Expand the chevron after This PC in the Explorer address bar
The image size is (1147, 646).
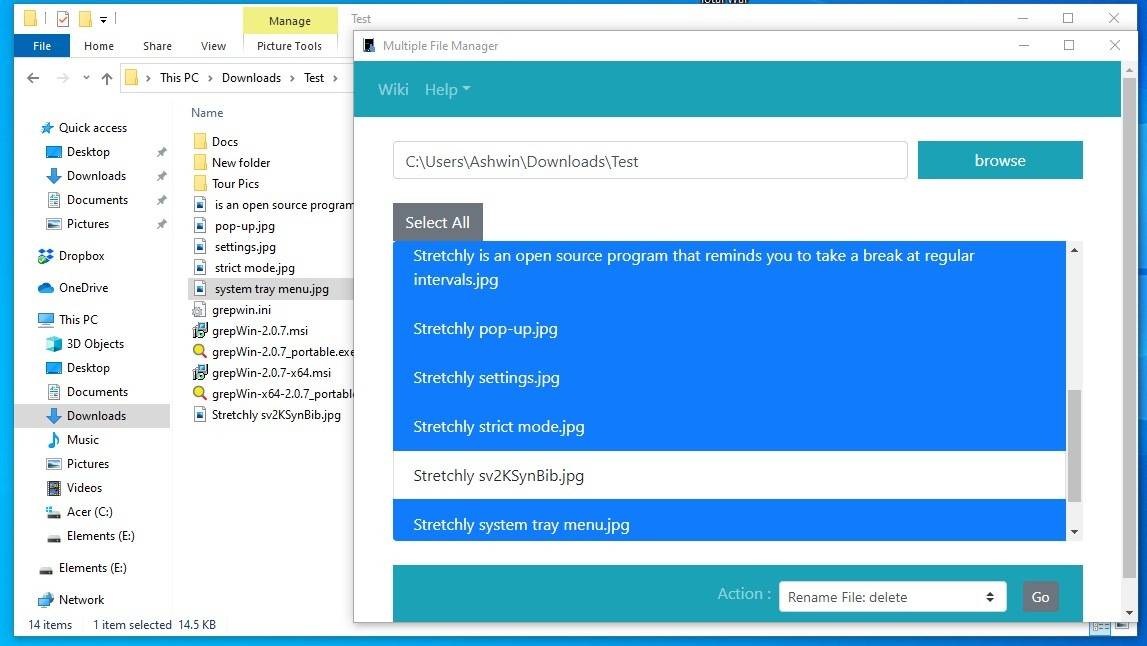click(x=210, y=78)
